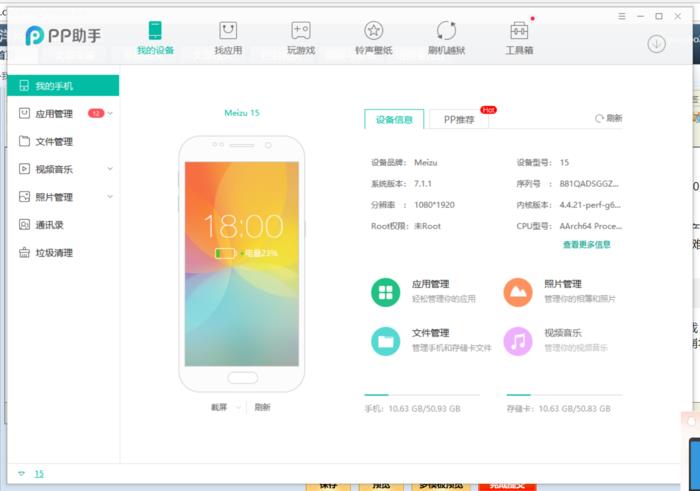
Task: Open the orange 照片管理 shortcut icon
Action: [517, 292]
